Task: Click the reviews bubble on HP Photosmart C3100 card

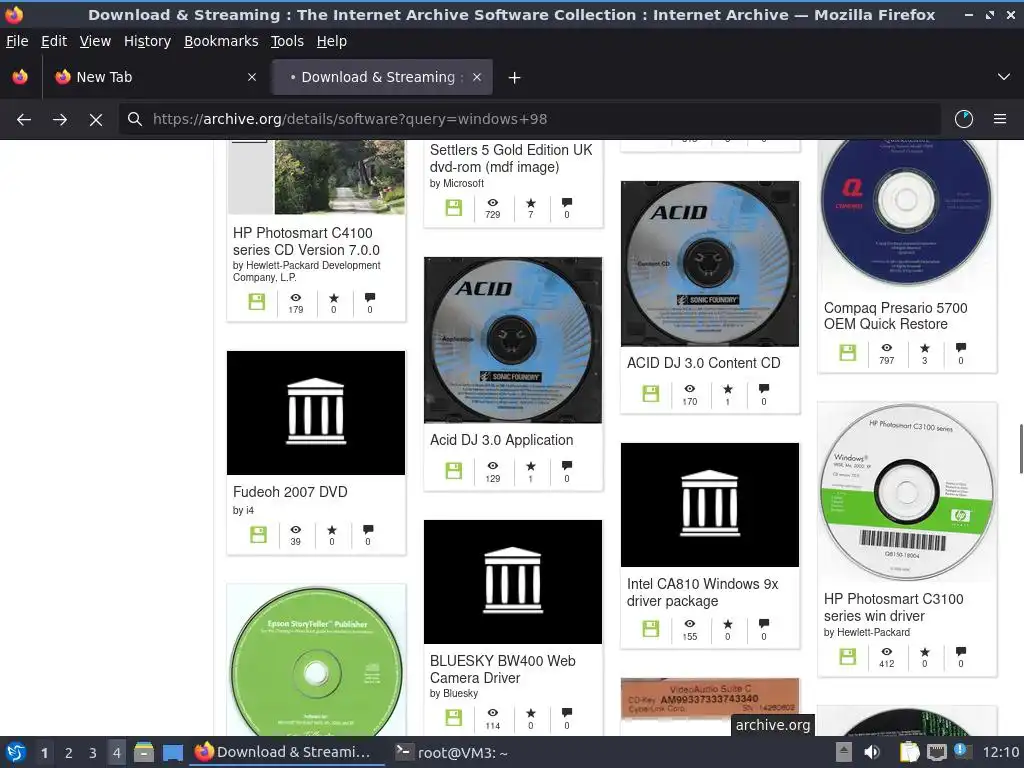Action: click(961, 651)
